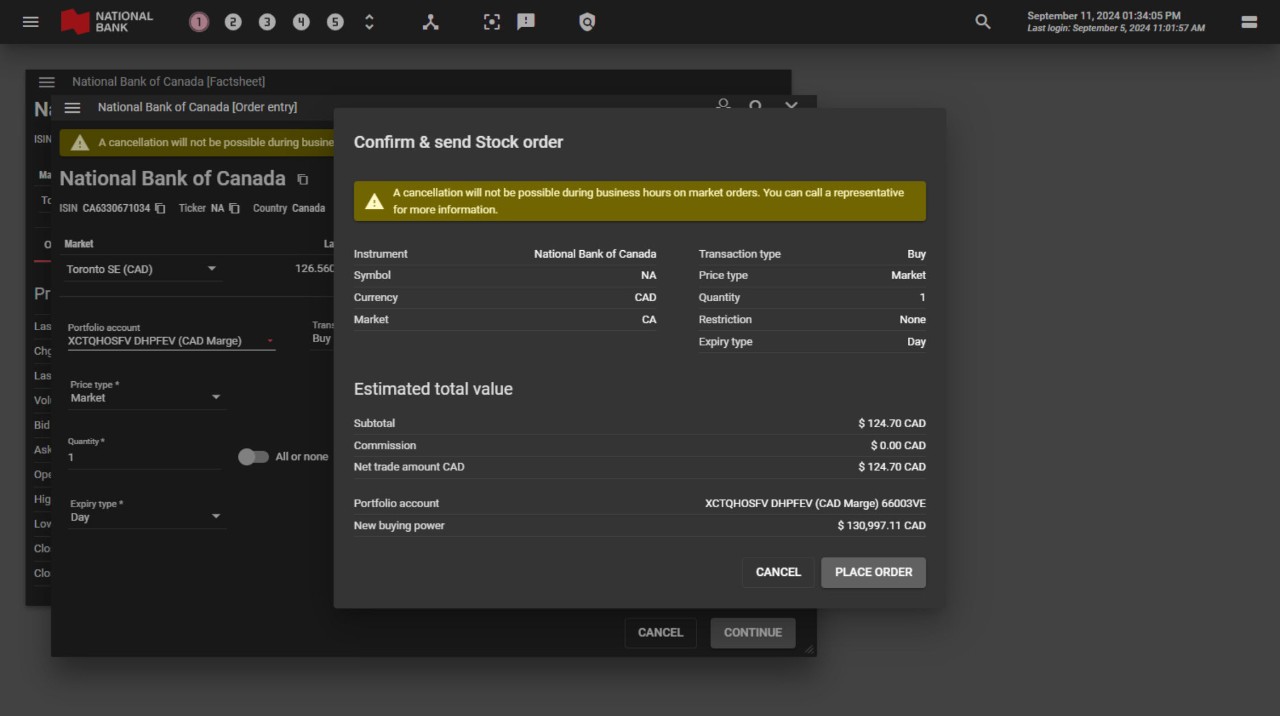This screenshot has width=1280, height=716.
Task: Expand the workspace selector arrows
Action: point(369,22)
